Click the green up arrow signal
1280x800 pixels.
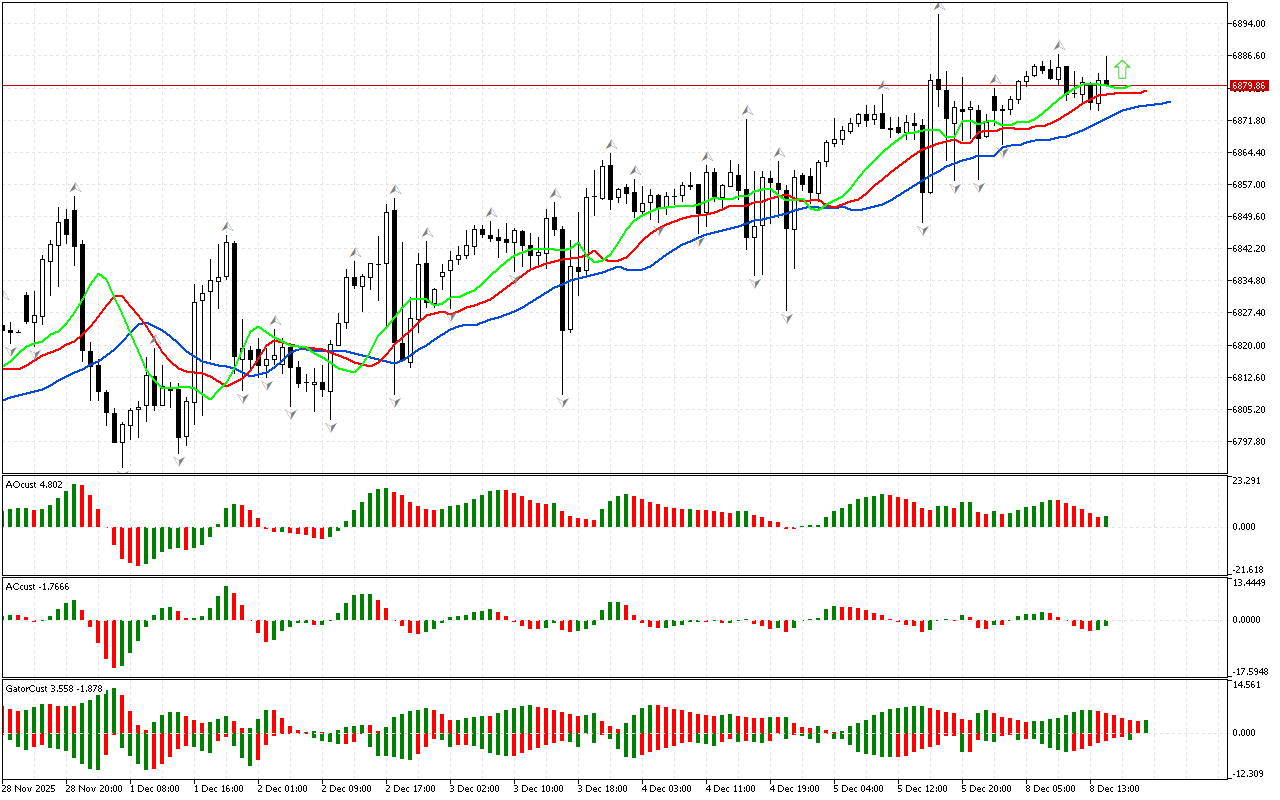click(x=1122, y=69)
